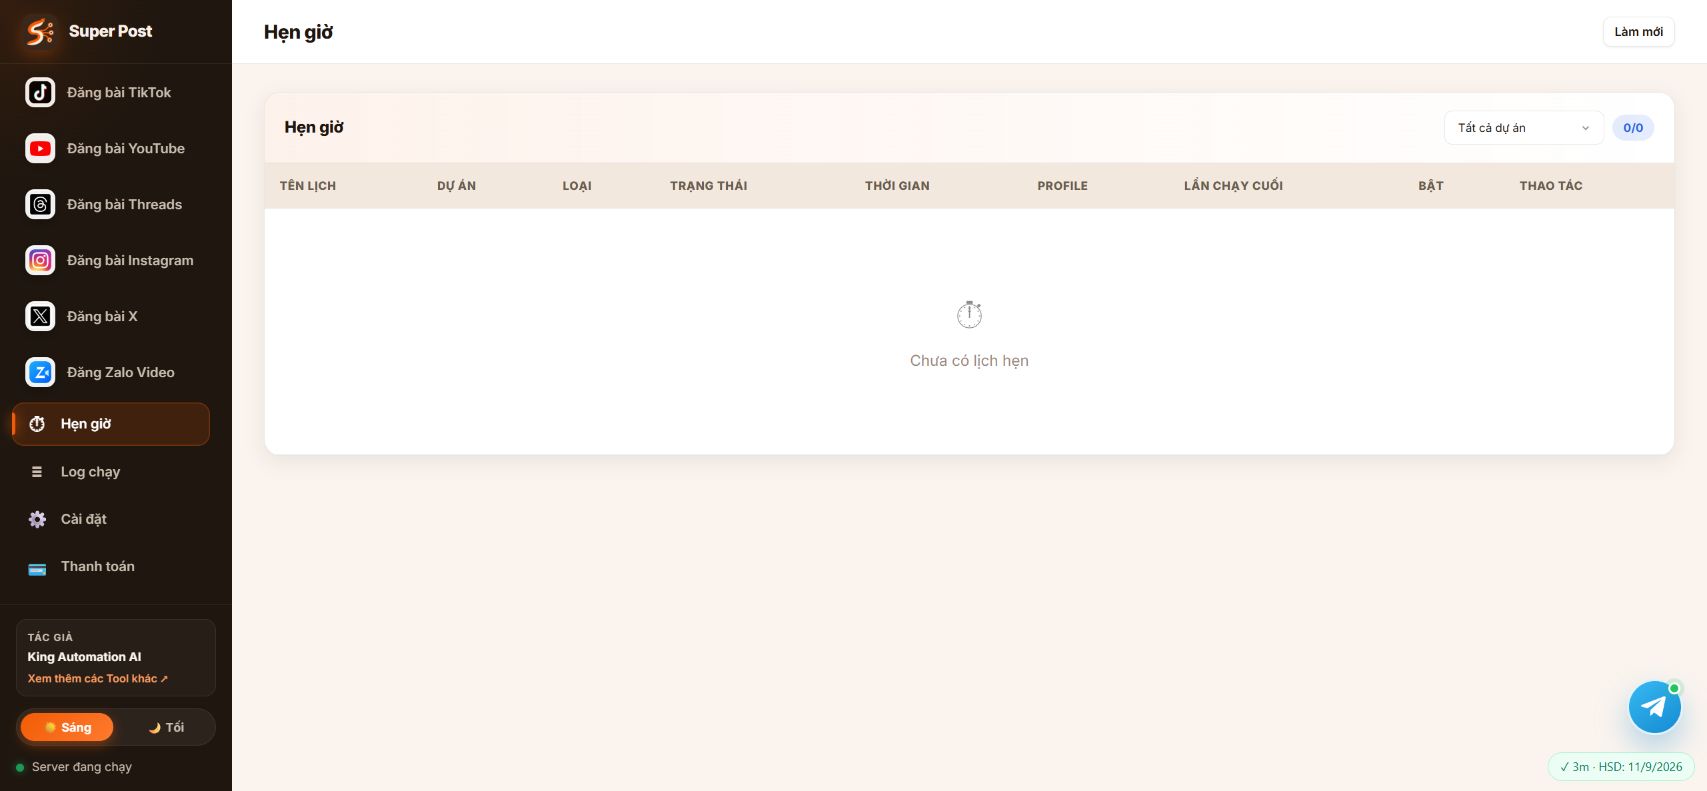Screen dimensions: 1707x791
Task: Click the PROFILE column header
Action: (x=1062, y=186)
